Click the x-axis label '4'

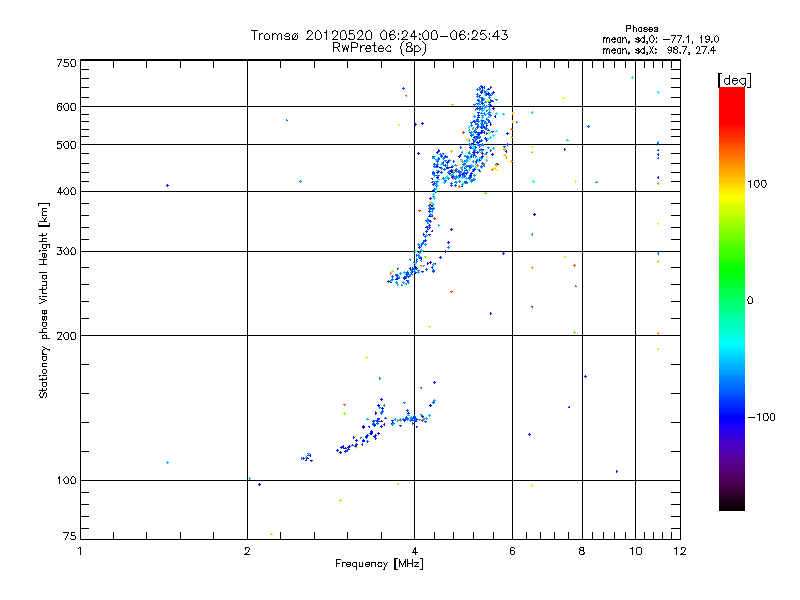pyautogui.click(x=414, y=551)
